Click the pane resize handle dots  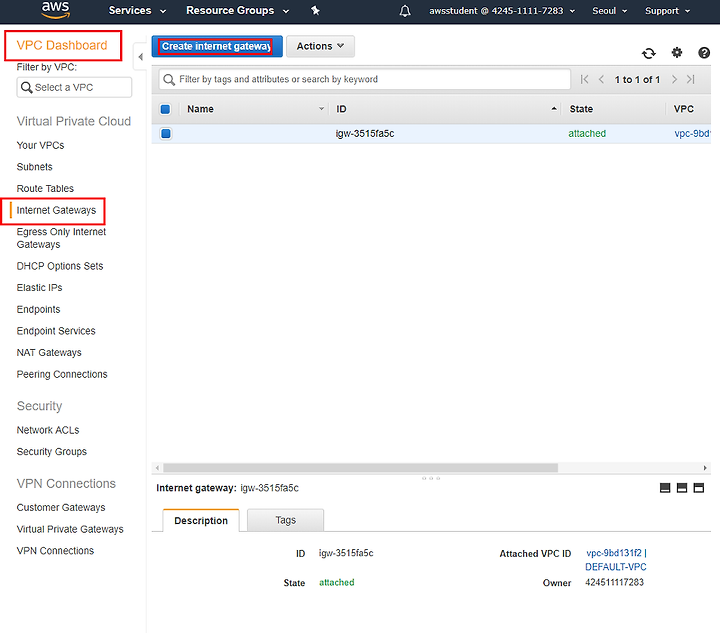click(431, 478)
